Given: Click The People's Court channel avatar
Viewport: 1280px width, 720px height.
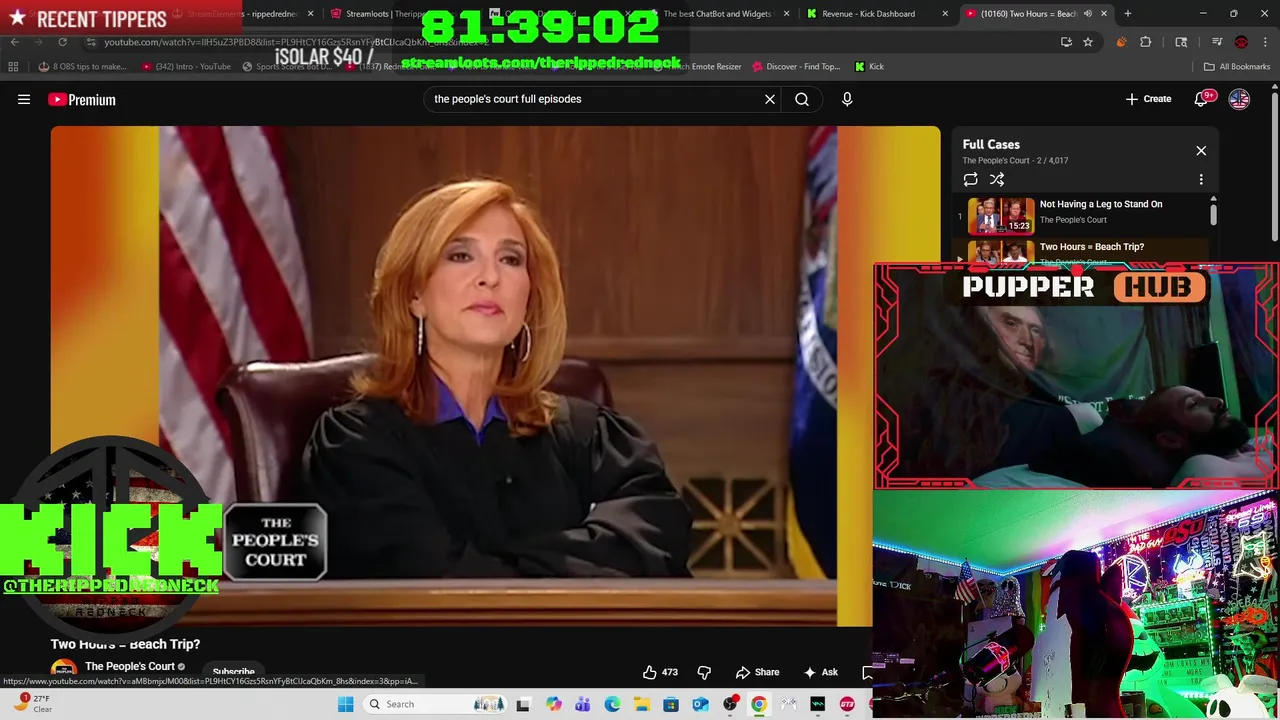Looking at the screenshot, I should pyautogui.click(x=64, y=671).
